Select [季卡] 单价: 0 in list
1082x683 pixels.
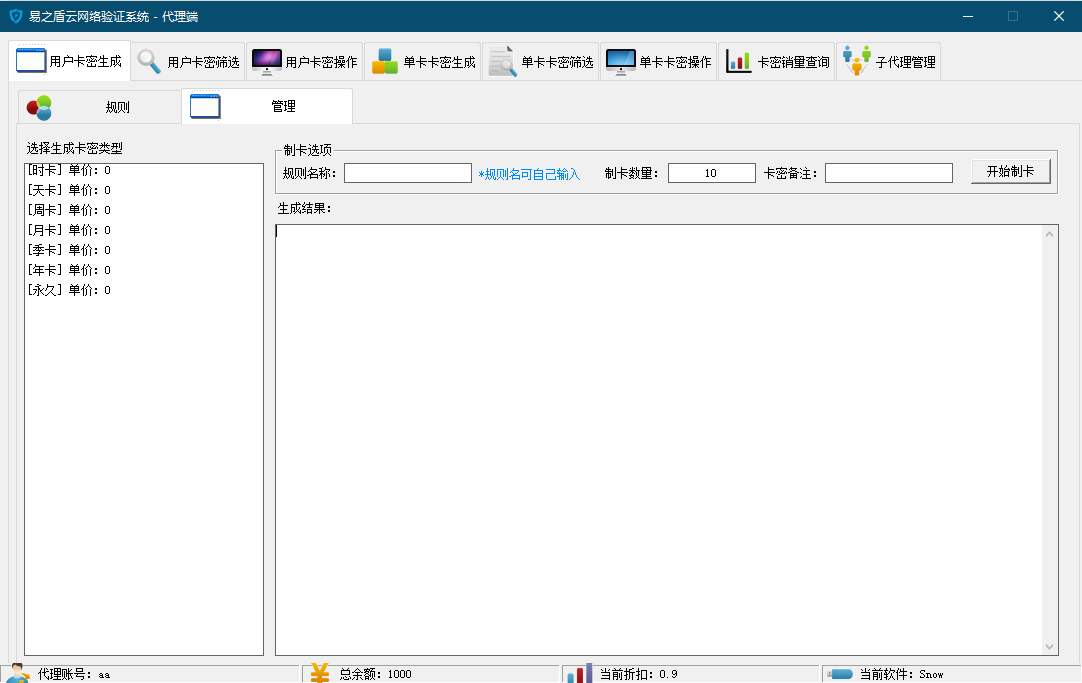tap(144, 250)
